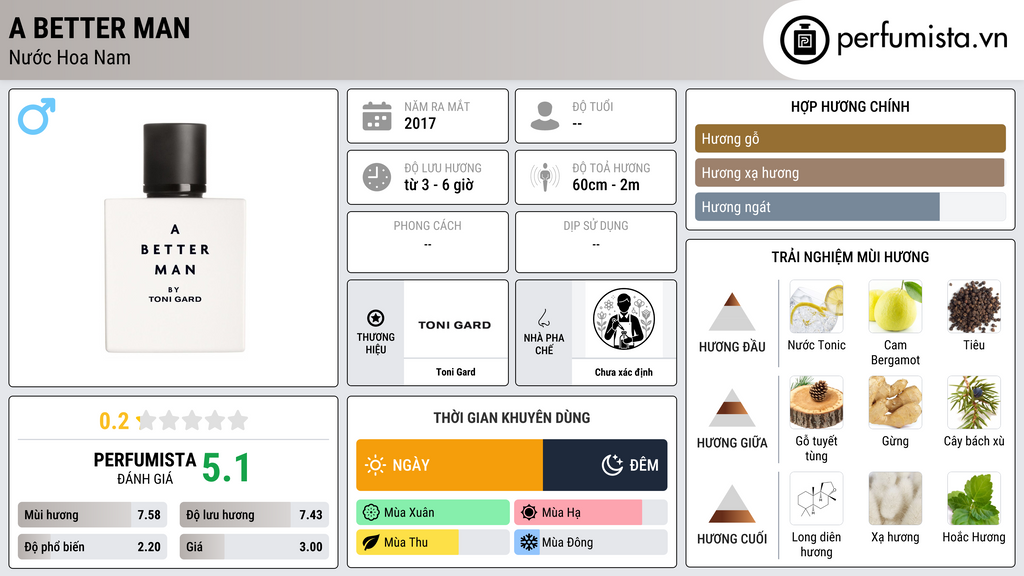Image resolution: width=1024 pixels, height=576 pixels.
Task: Click the star badge Thương hiệu icon
Action: pos(376,318)
